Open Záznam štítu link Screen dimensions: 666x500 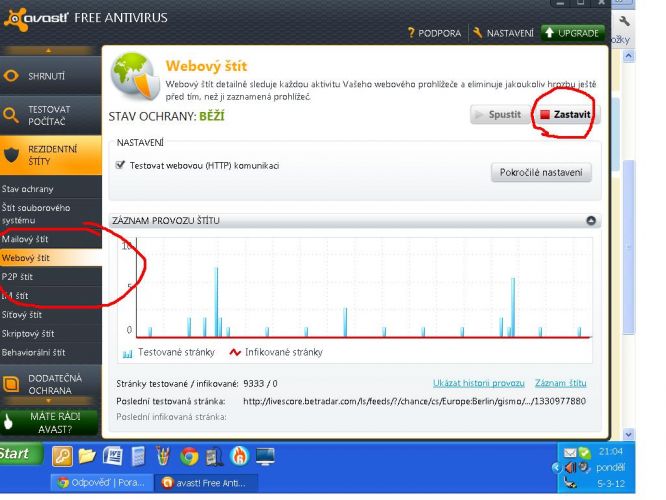(x=561, y=383)
